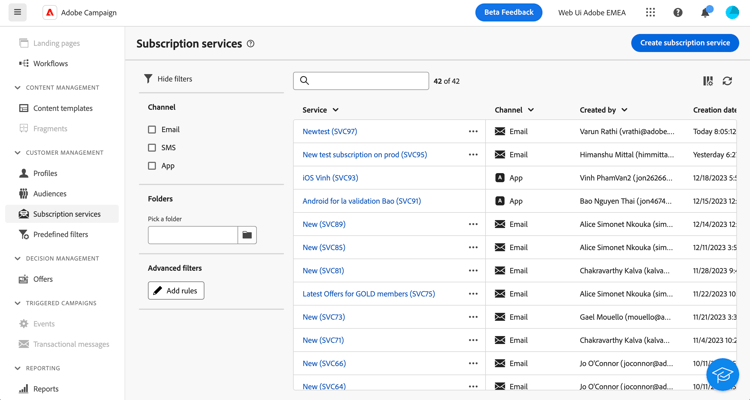The width and height of the screenshot is (750, 400).
Task: Refresh the subscription services list
Action: point(727,81)
